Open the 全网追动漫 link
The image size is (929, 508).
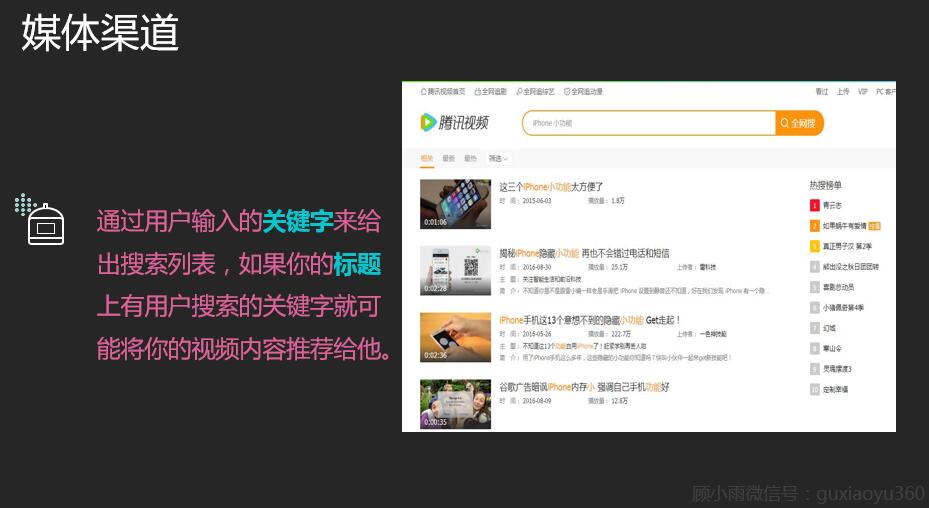[x=583, y=91]
